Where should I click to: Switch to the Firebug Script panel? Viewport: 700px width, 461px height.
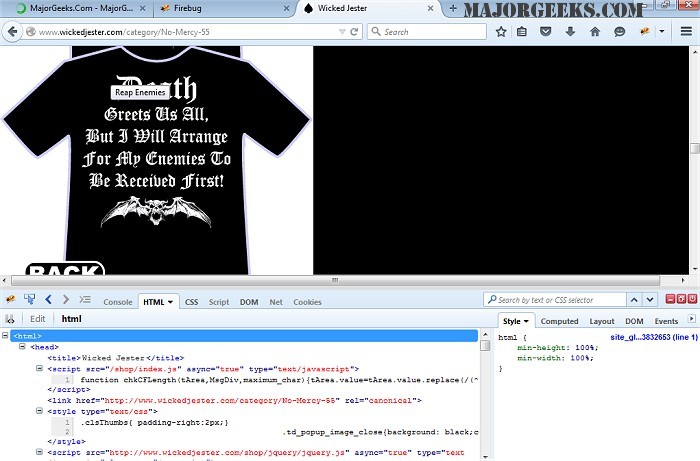219,302
